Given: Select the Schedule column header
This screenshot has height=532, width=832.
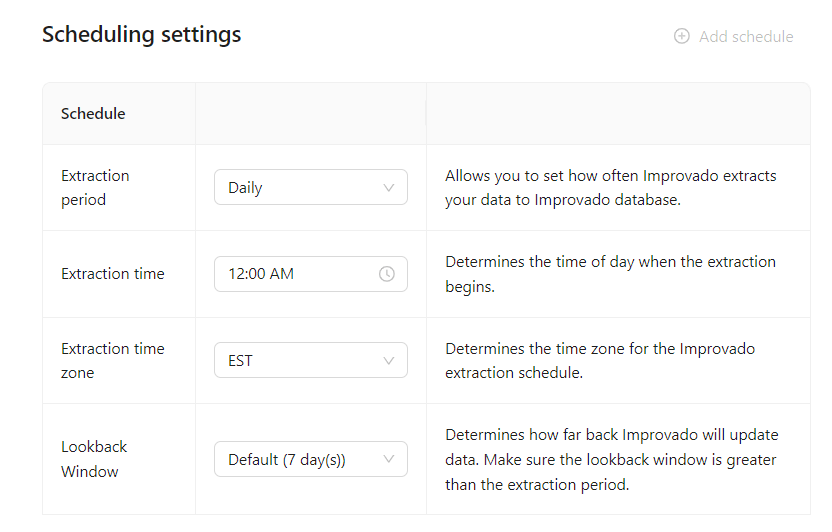Looking at the screenshot, I should tap(93, 114).
